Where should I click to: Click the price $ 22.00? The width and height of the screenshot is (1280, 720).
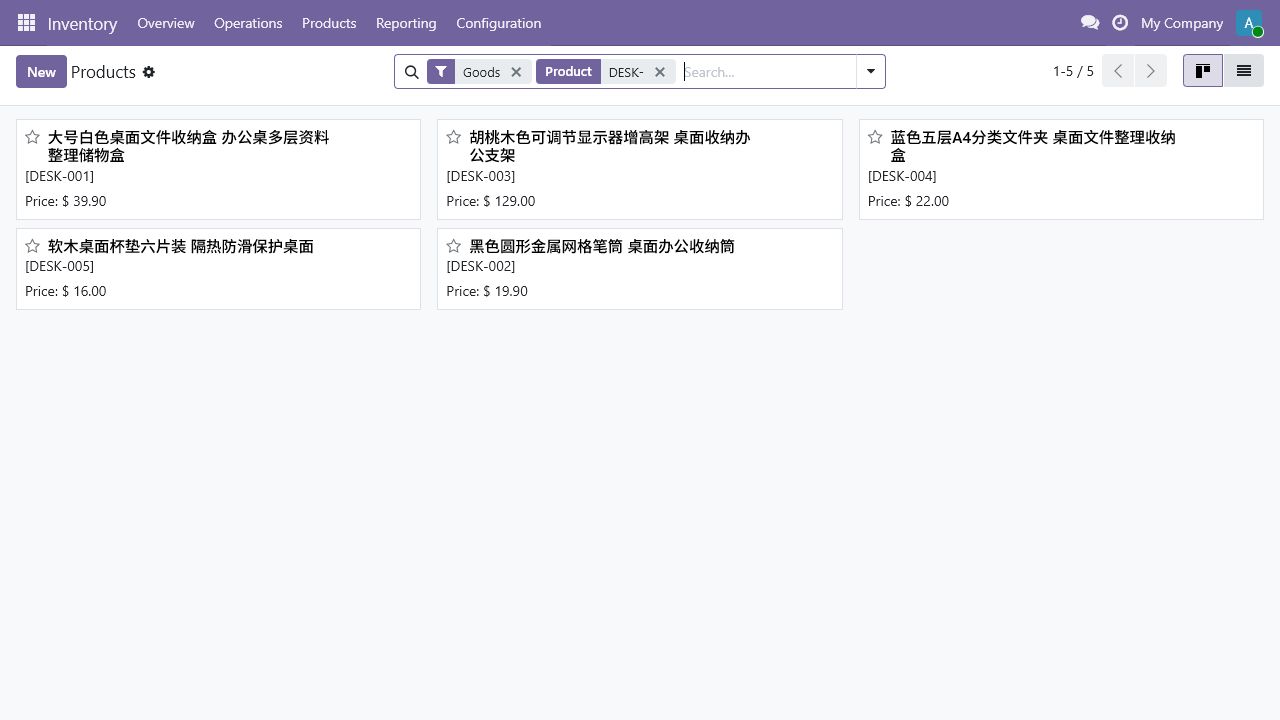coord(927,201)
